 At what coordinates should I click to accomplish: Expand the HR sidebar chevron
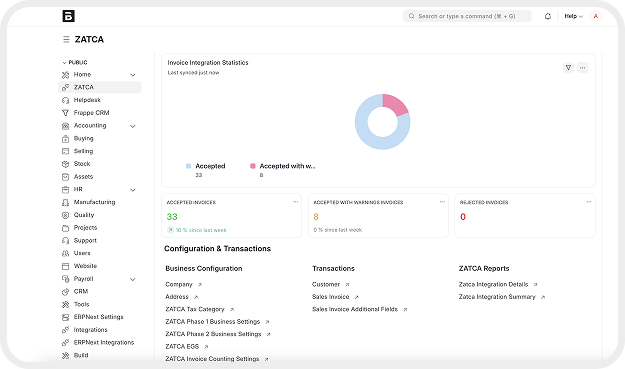pyautogui.click(x=133, y=190)
